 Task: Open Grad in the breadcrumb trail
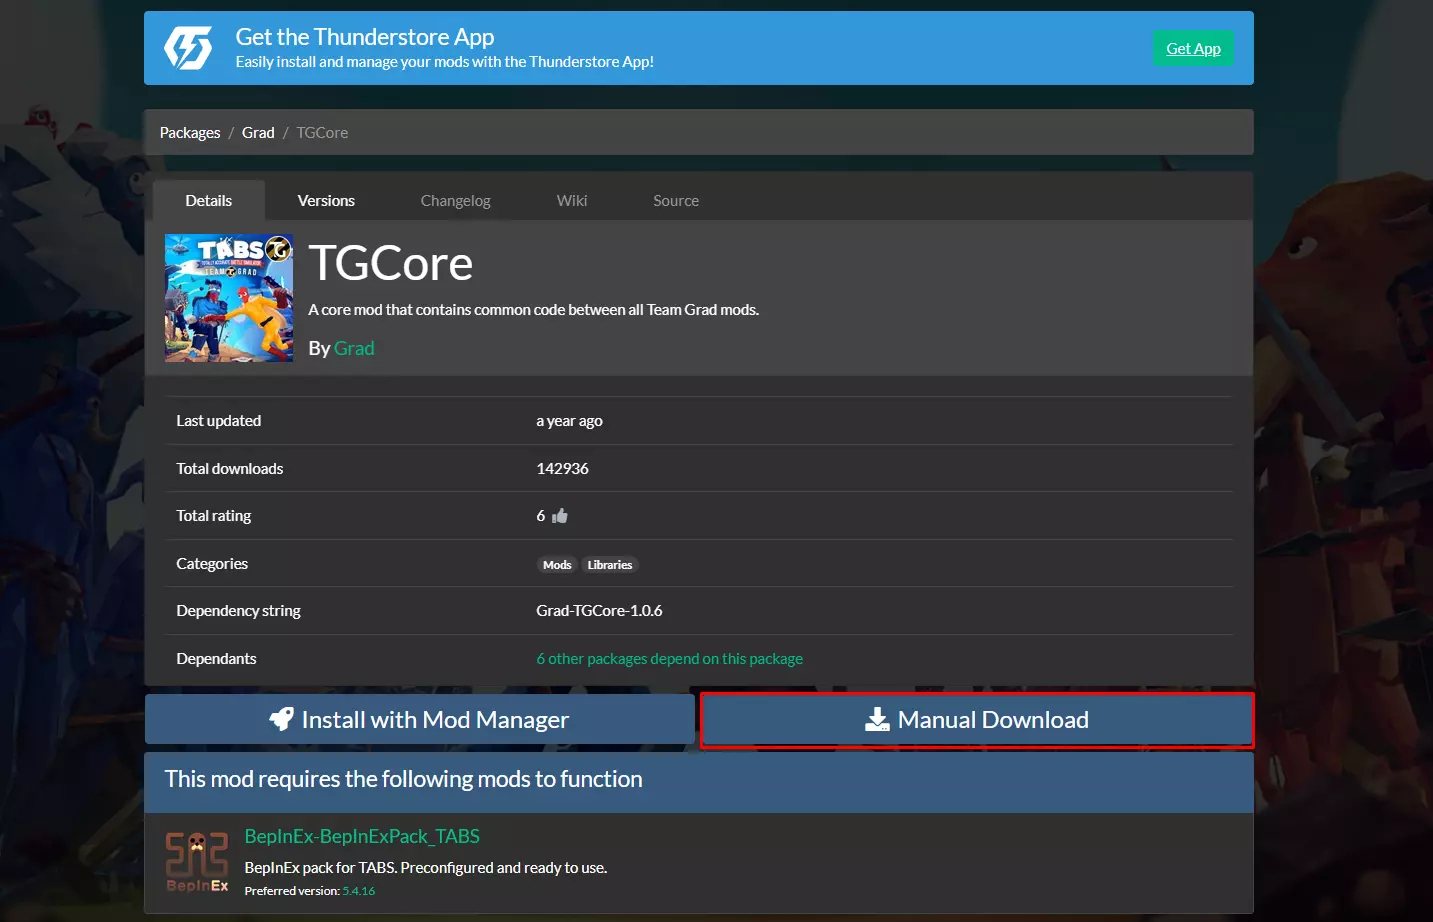click(258, 133)
